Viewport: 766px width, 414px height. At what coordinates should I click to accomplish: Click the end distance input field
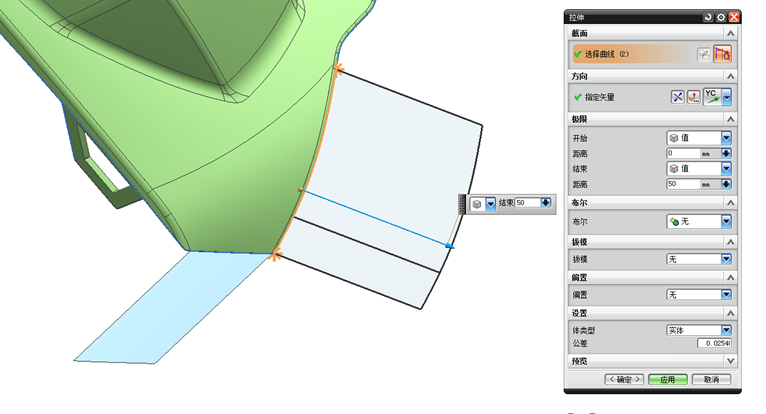click(x=693, y=184)
